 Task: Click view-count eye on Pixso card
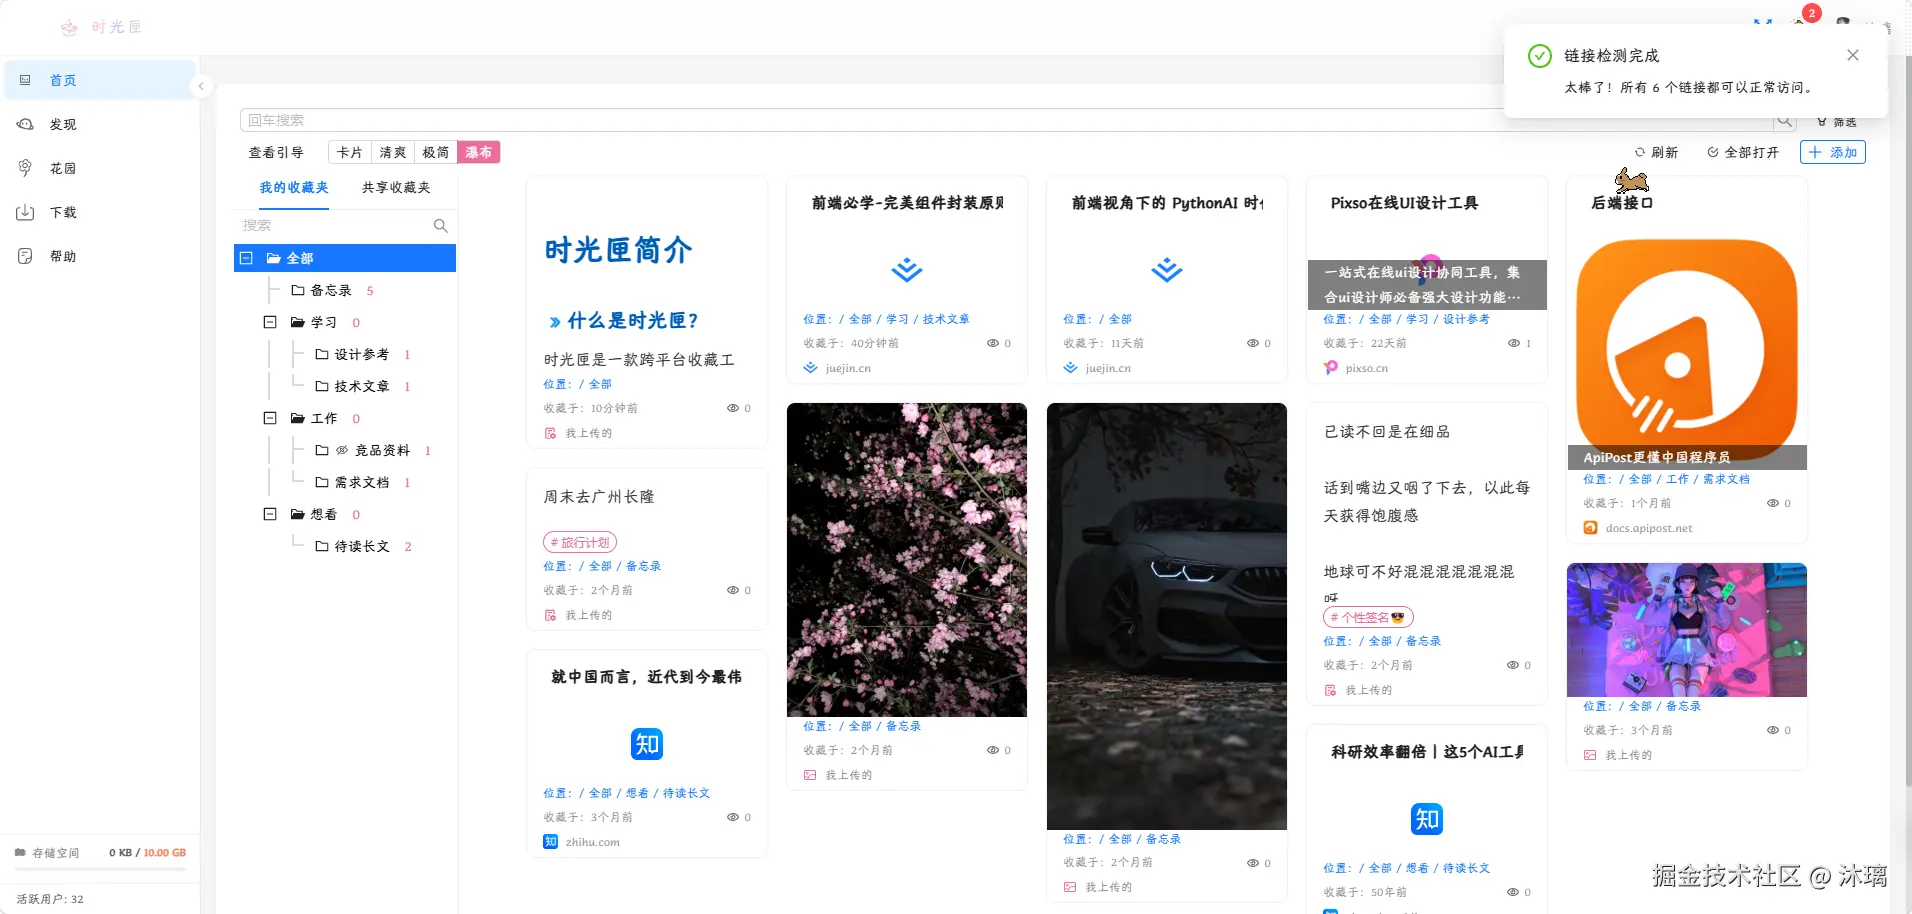[x=1514, y=343]
